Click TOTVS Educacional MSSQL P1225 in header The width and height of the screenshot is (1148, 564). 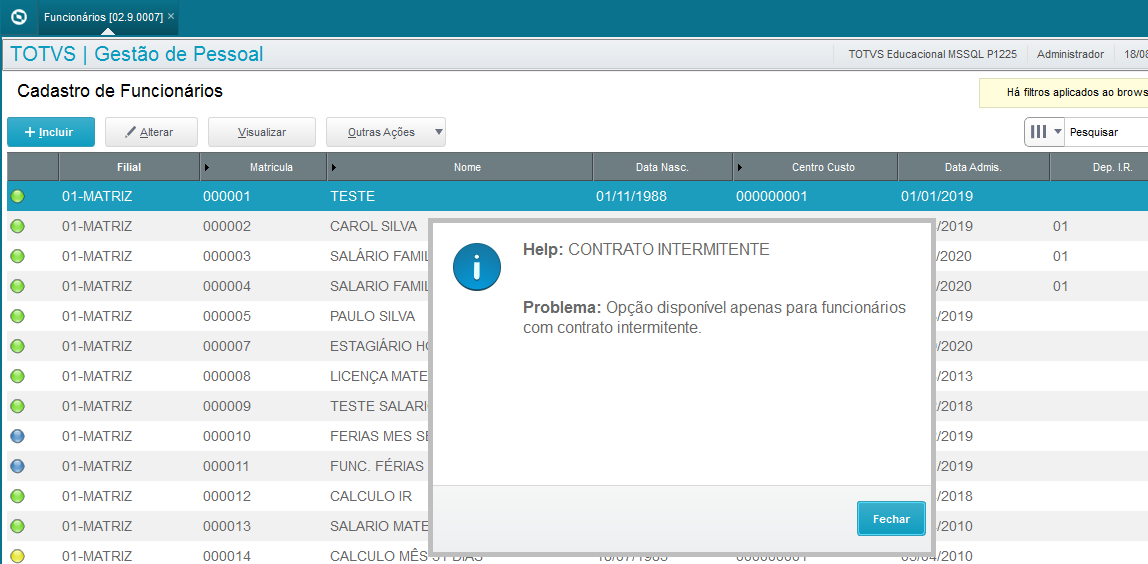(x=933, y=54)
